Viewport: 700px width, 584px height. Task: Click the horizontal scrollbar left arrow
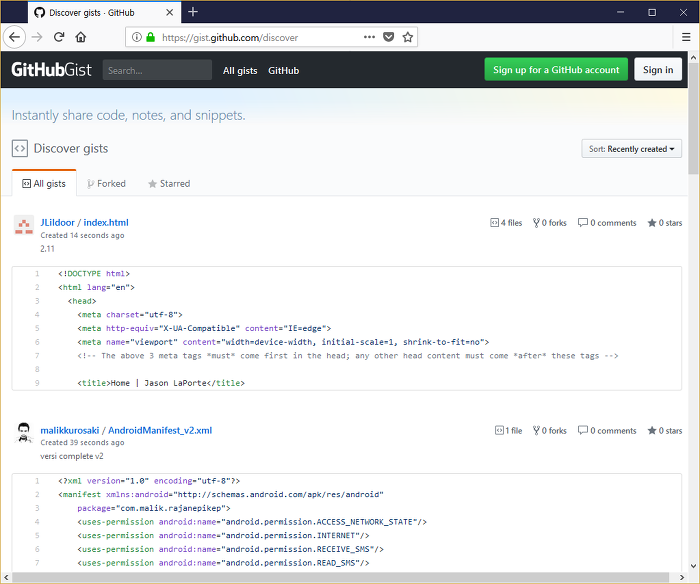coord(6,578)
